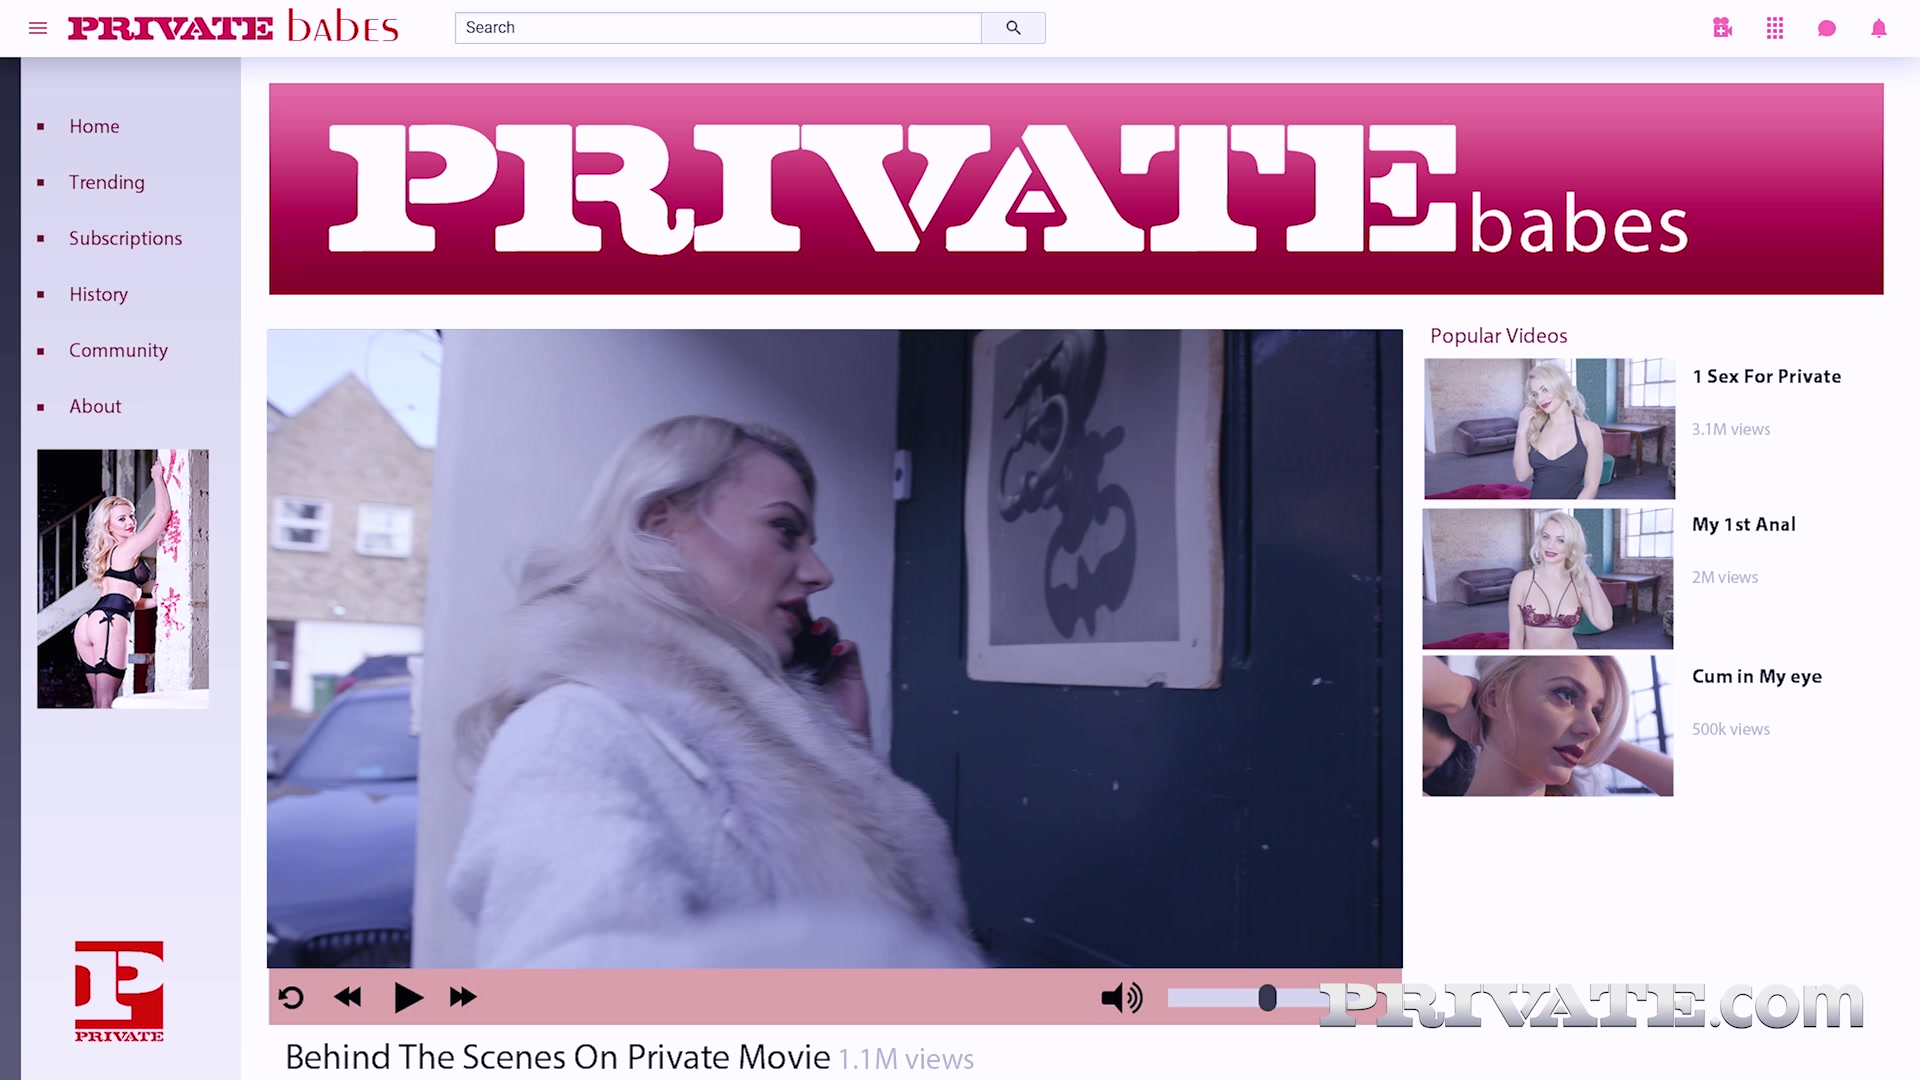Open the notifications bell icon

coord(1879,28)
